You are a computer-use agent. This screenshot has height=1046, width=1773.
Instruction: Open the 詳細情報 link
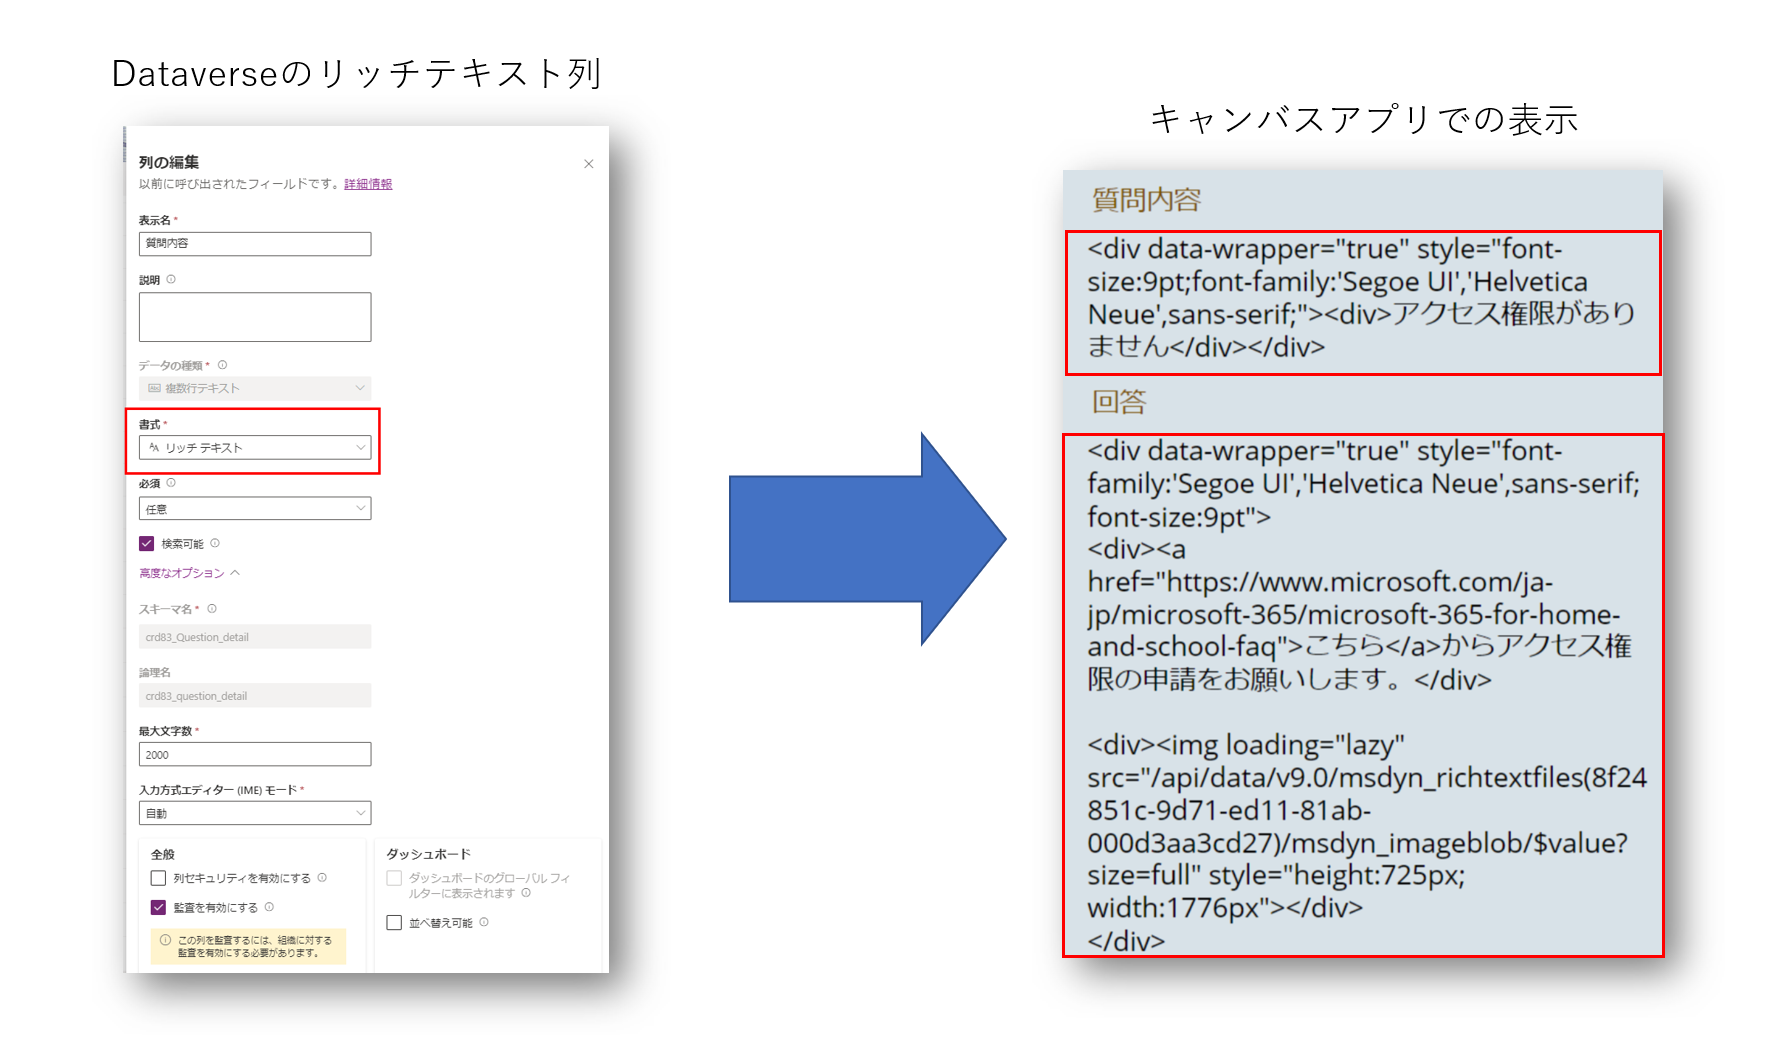[368, 184]
